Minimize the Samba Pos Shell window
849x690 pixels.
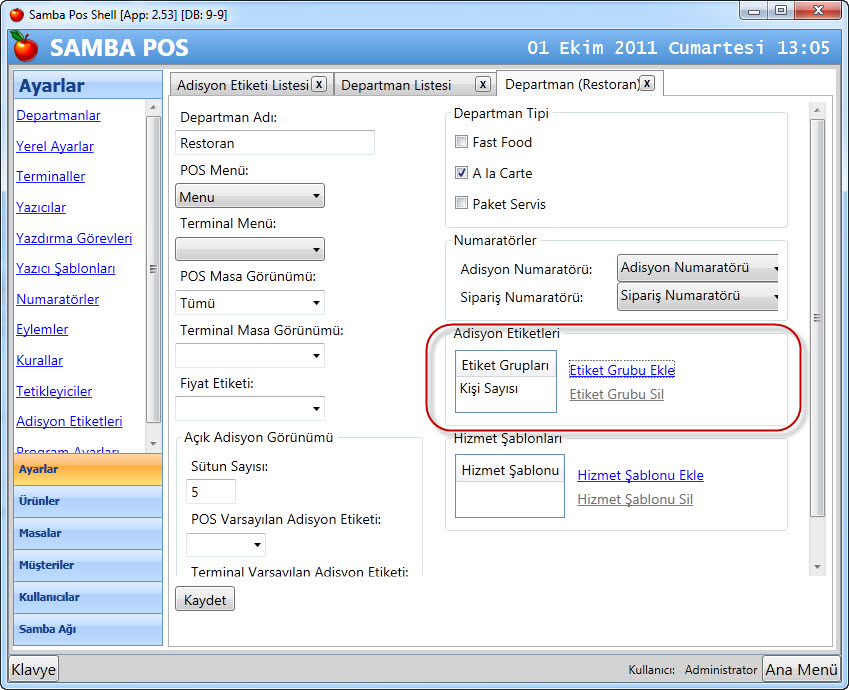[x=754, y=10]
